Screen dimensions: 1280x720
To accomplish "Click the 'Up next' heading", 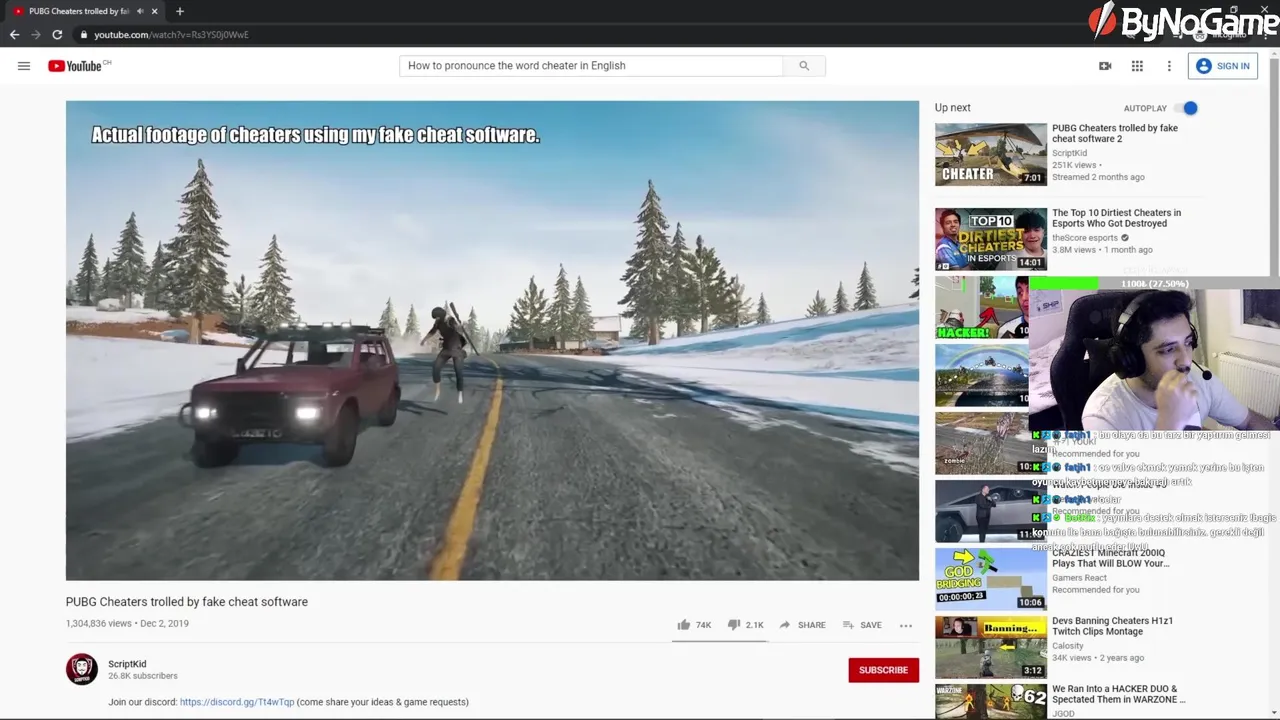I will pyautogui.click(x=953, y=108).
